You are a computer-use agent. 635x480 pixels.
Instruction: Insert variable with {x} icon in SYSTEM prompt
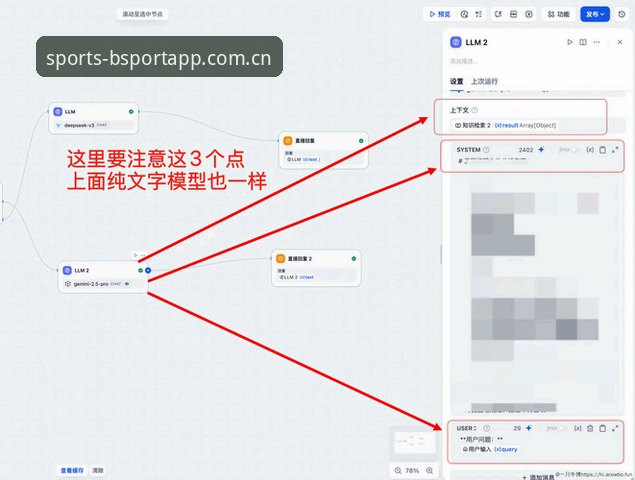click(x=590, y=150)
